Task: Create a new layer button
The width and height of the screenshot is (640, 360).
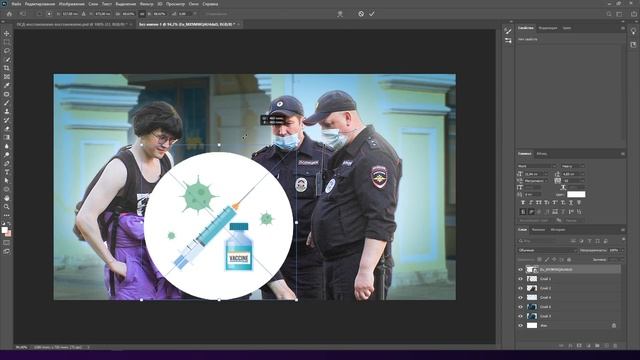Action: pos(606,346)
